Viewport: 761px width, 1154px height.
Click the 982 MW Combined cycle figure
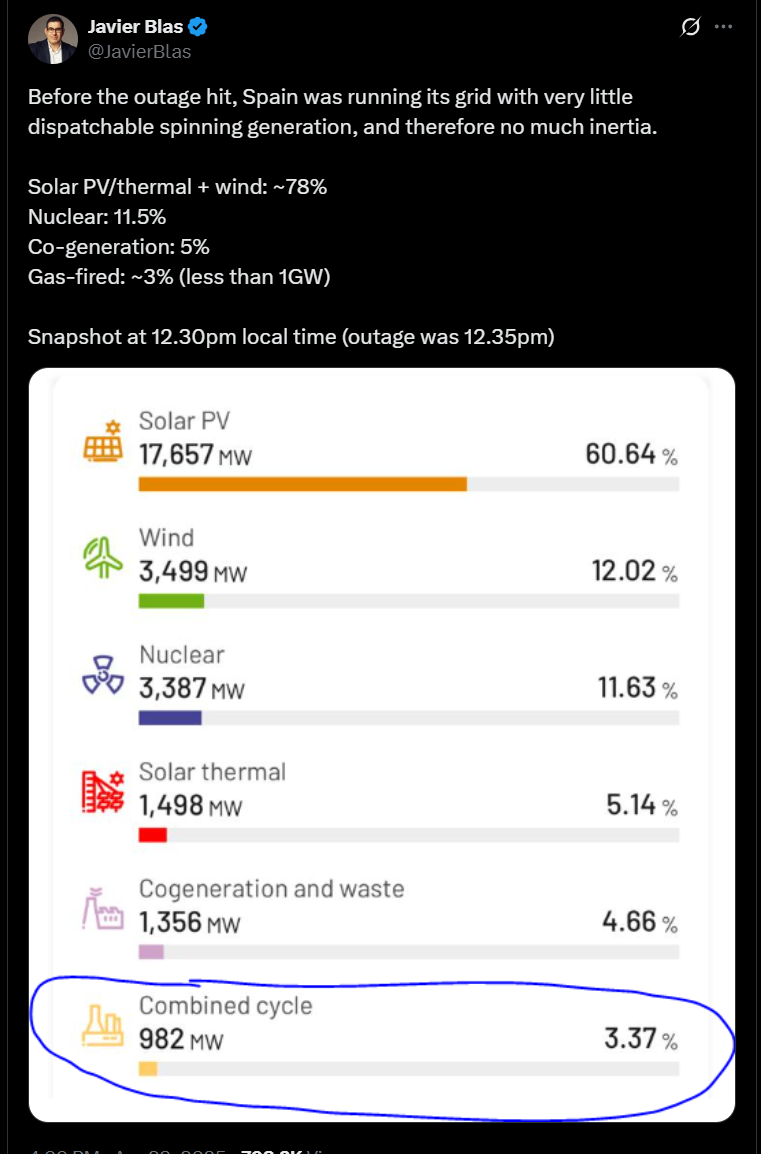click(181, 1040)
